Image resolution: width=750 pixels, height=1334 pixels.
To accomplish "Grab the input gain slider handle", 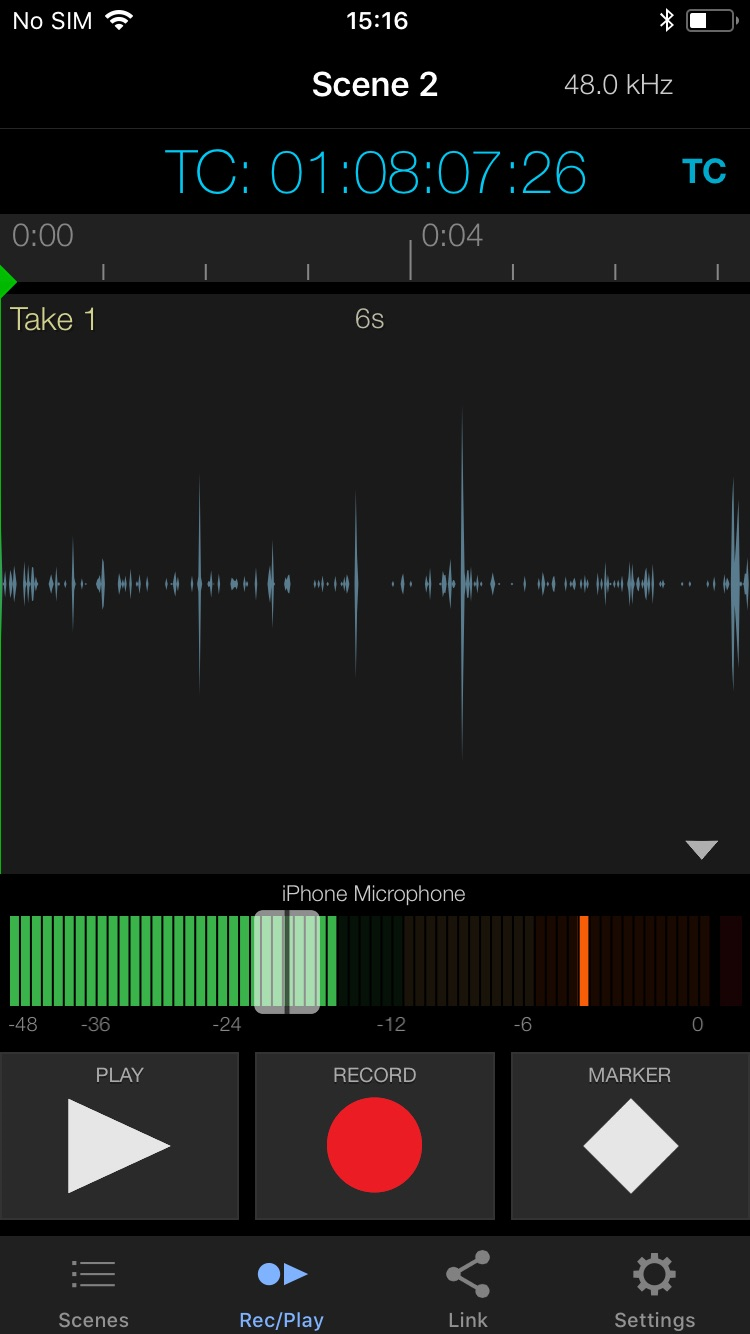I will point(287,961).
